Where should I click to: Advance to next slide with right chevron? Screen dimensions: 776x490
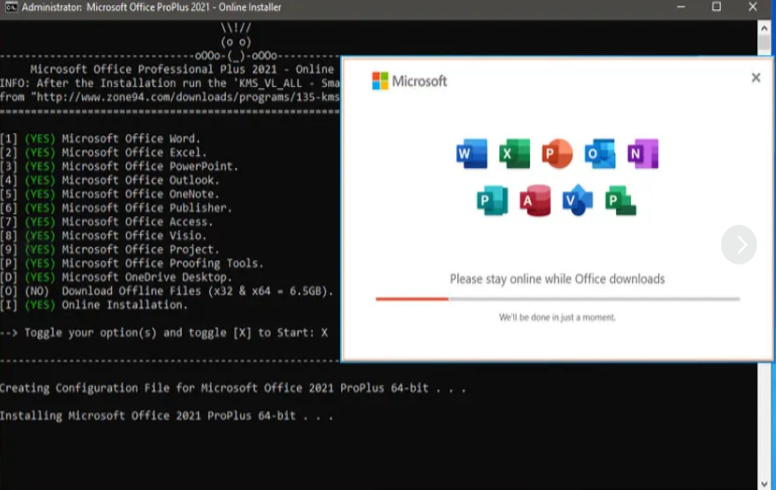pos(739,244)
